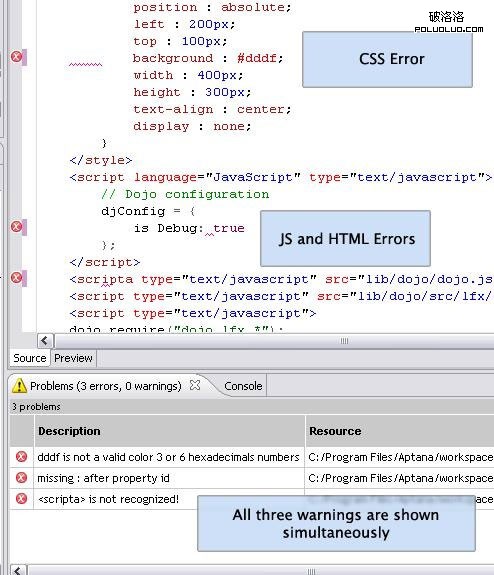Image resolution: width=494 pixels, height=575 pixels.
Task: Click the 'is Debug: true' code line
Action: [x=189, y=228]
